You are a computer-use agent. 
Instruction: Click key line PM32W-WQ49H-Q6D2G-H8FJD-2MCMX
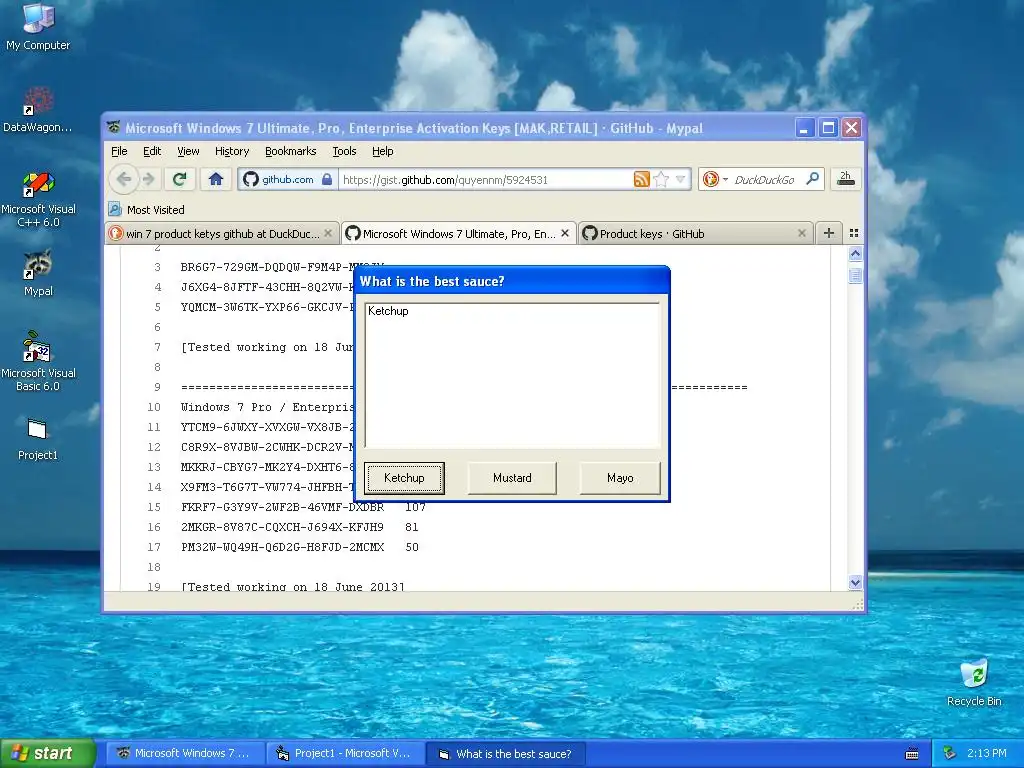282,547
